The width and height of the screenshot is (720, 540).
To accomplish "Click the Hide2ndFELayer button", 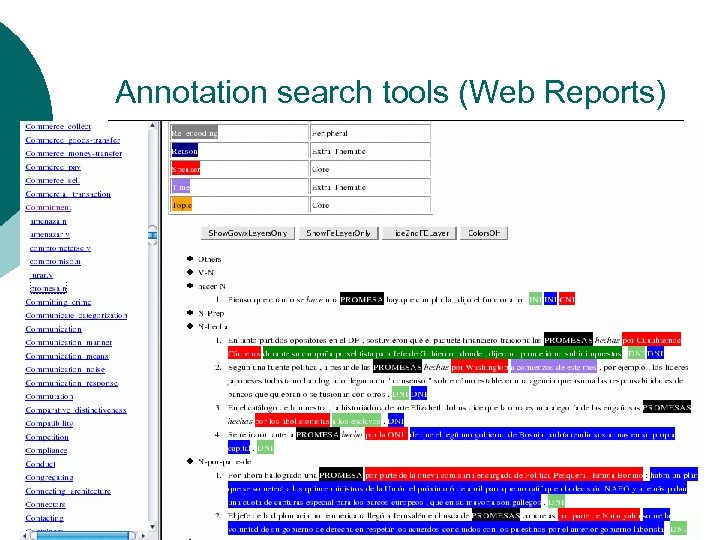I will point(419,233).
